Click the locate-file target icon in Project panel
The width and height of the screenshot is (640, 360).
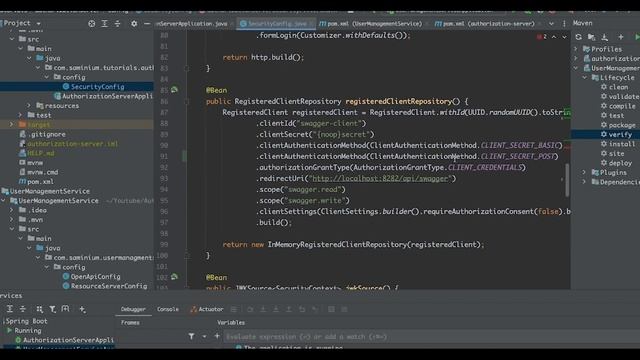[x=92, y=24]
